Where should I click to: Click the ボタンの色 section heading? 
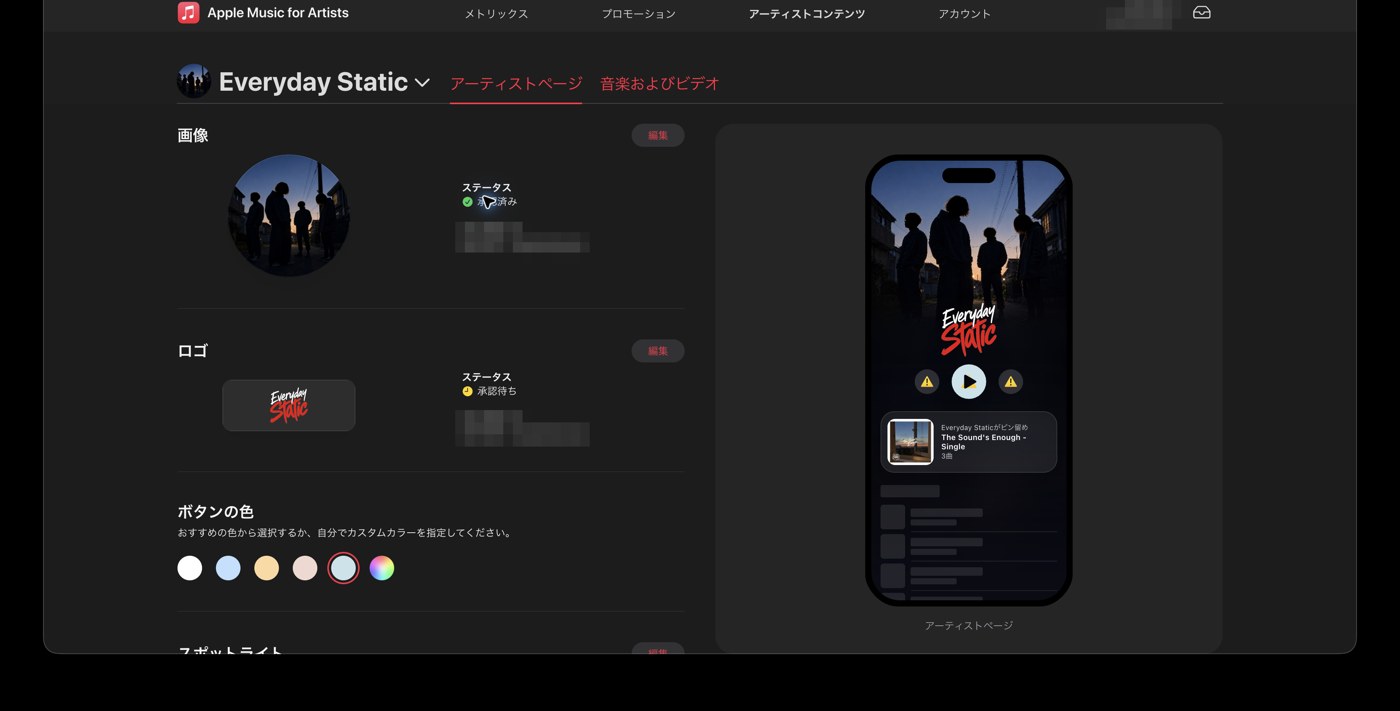click(x=215, y=512)
